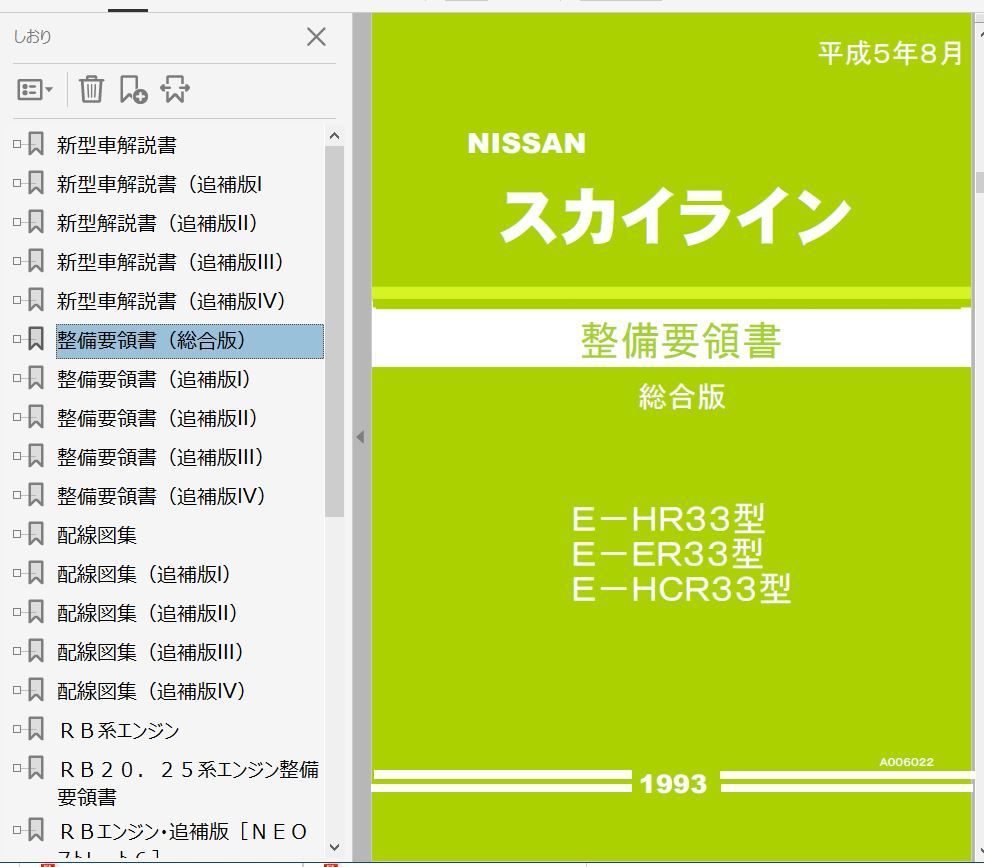Click the document view vertical scrollbar thumb
984x867 pixels.
980,182
